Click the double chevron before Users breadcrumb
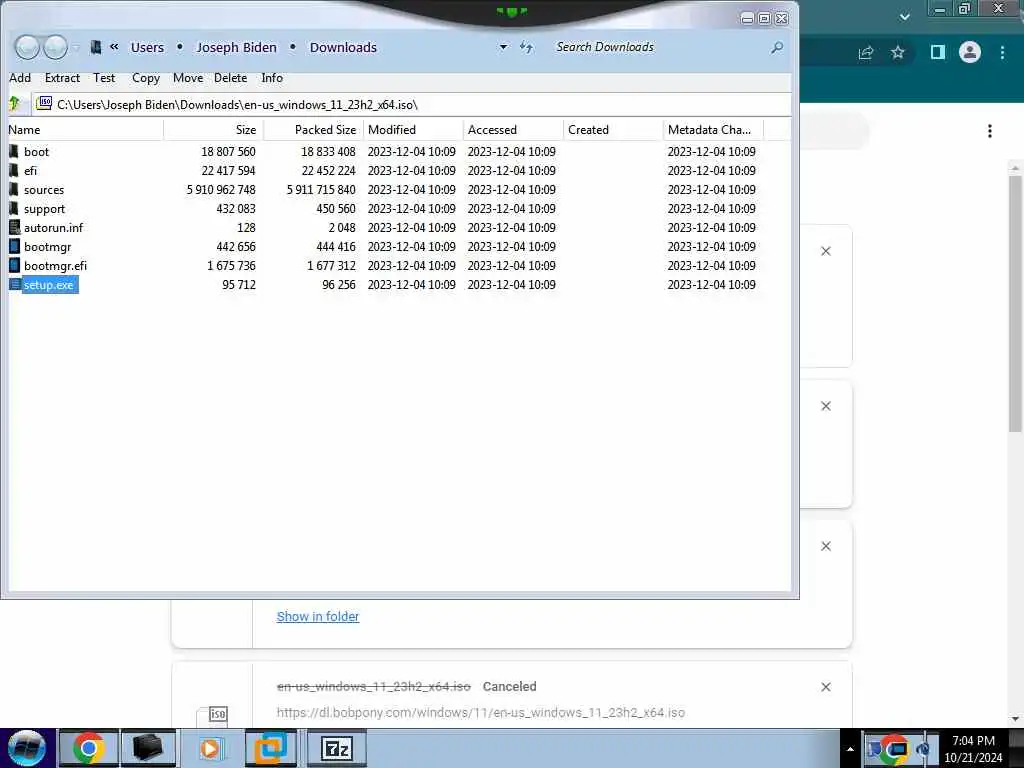 point(114,46)
